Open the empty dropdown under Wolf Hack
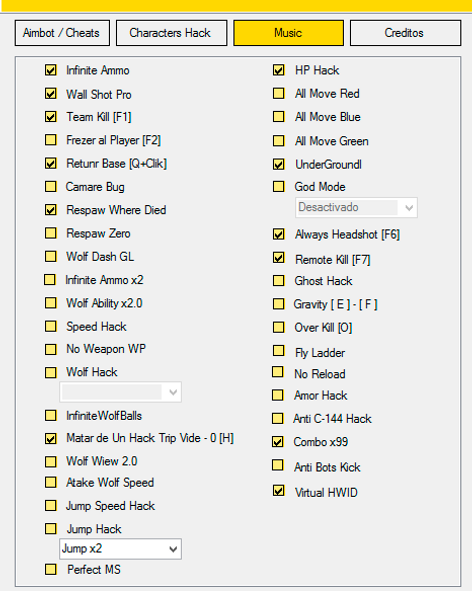The image size is (472, 591). click(x=120, y=392)
